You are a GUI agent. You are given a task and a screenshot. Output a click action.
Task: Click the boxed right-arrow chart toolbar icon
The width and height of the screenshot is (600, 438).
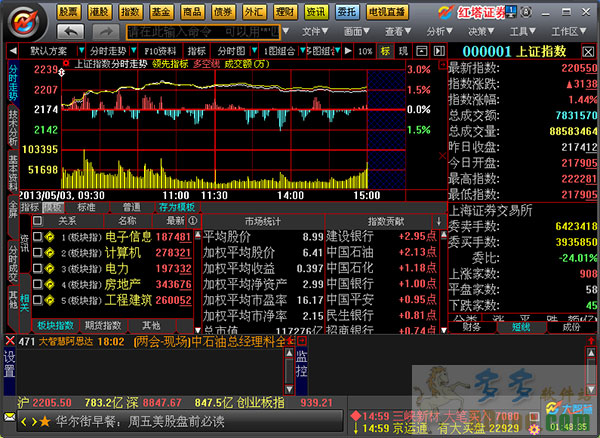point(439,51)
